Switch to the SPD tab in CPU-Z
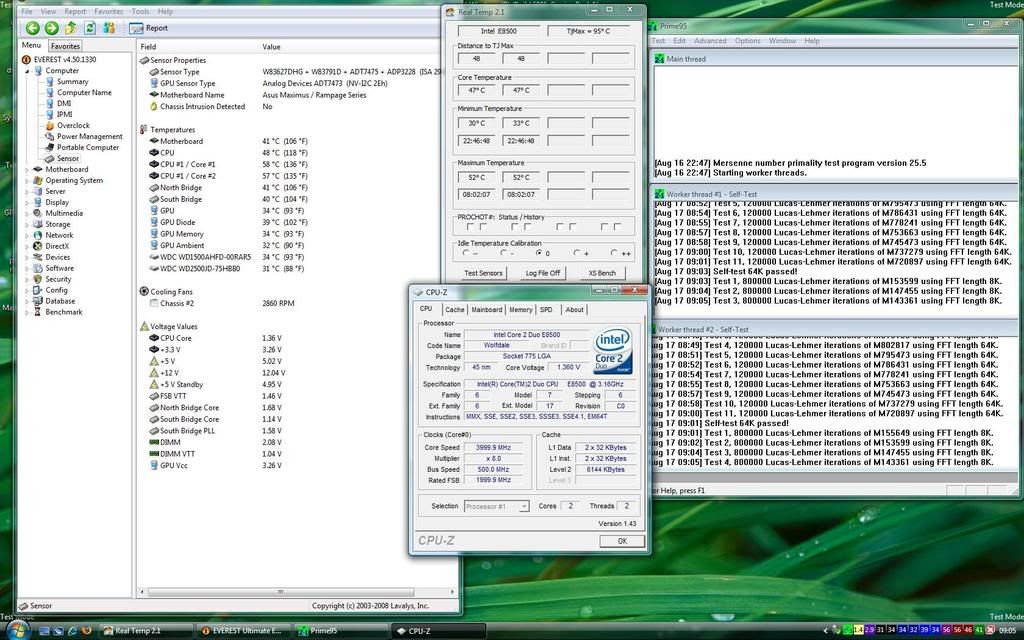 click(x=546, y=310)
